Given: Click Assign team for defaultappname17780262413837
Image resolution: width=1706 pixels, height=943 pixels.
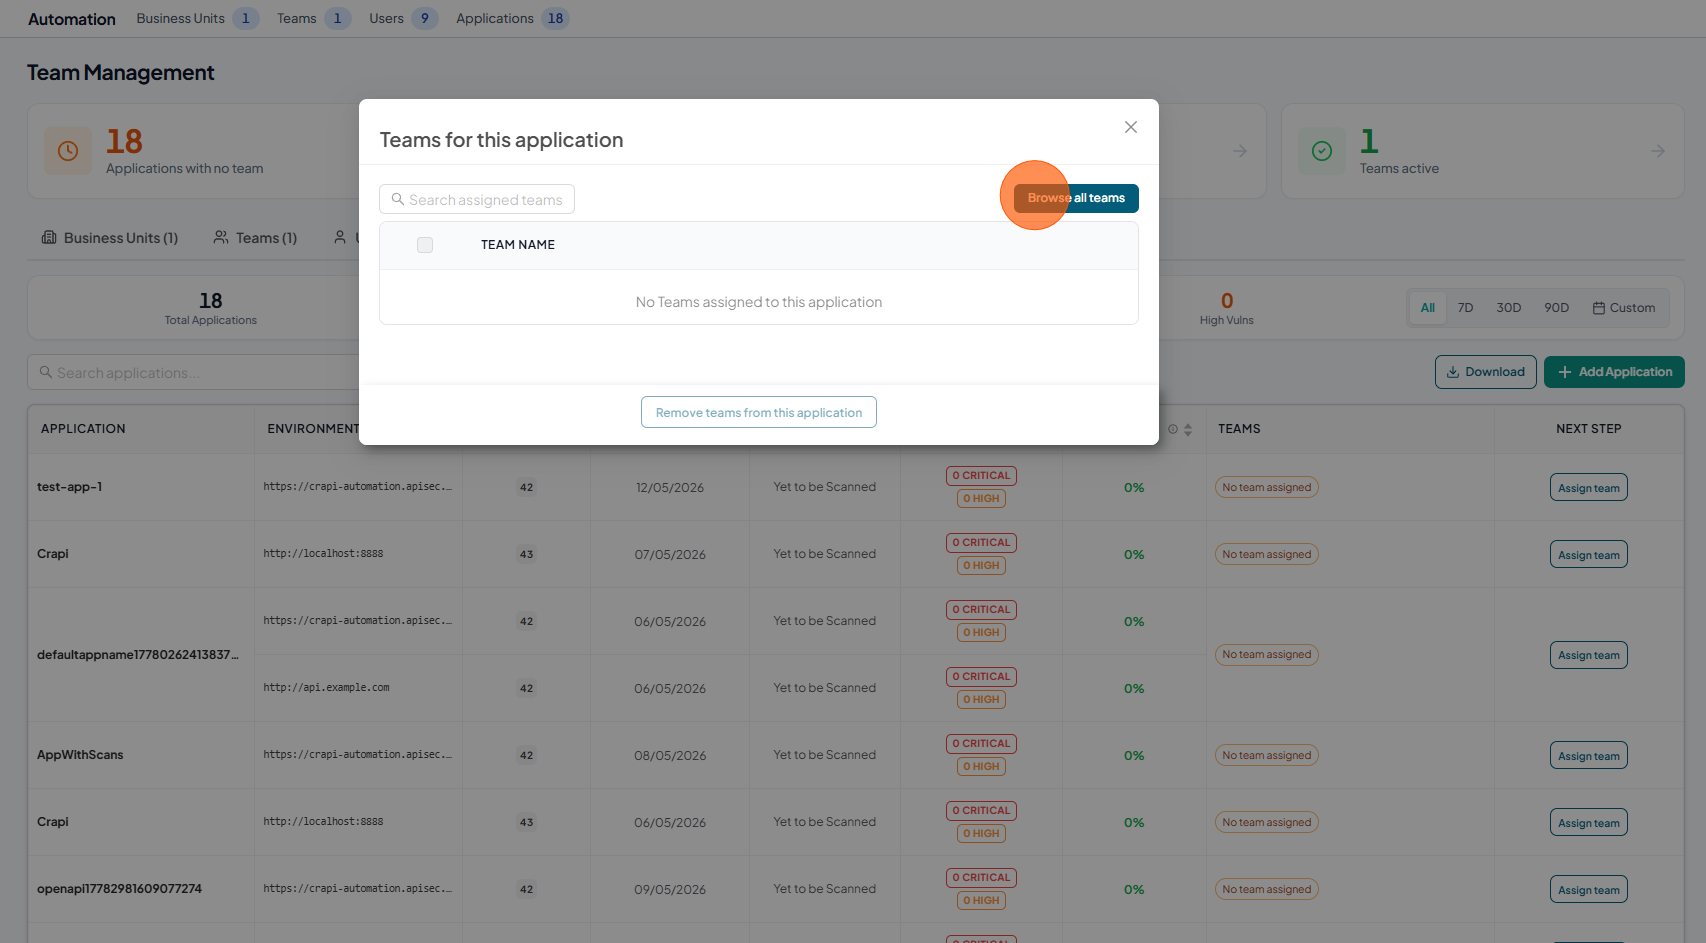Looking at the screenshot, I should [1589, 655].
